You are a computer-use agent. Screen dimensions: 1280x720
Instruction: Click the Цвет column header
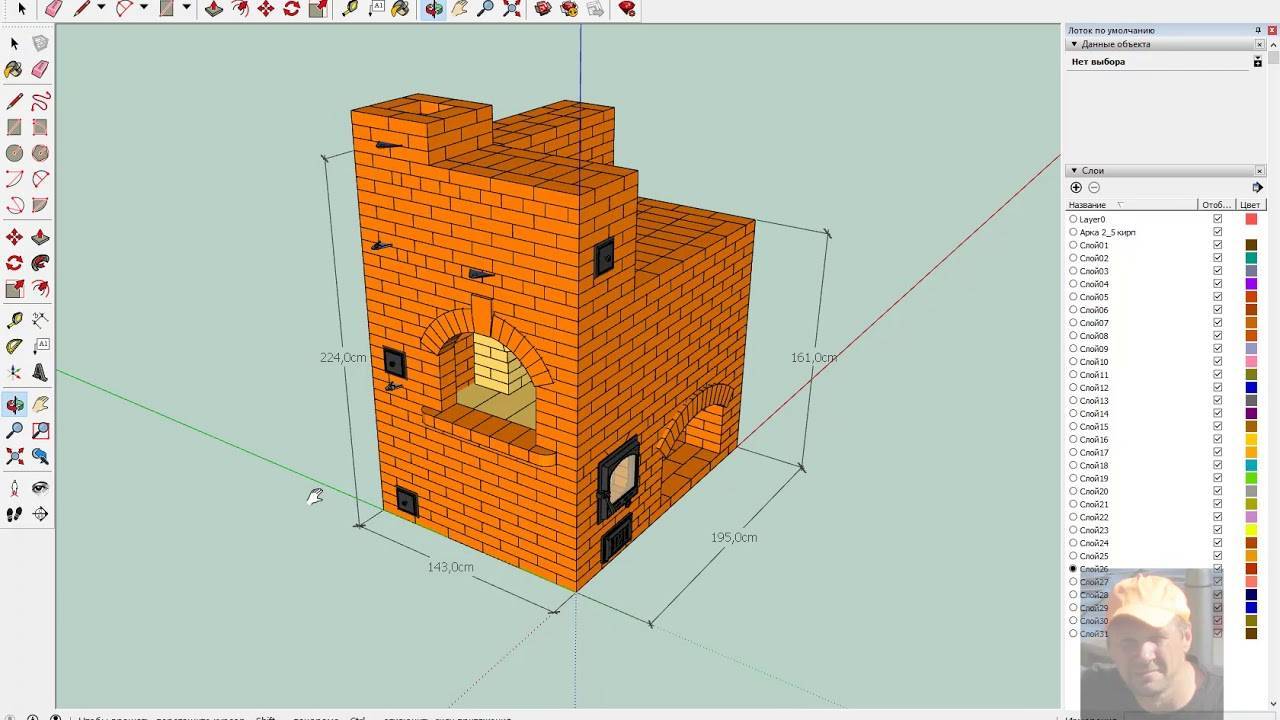click(1250, 205)
